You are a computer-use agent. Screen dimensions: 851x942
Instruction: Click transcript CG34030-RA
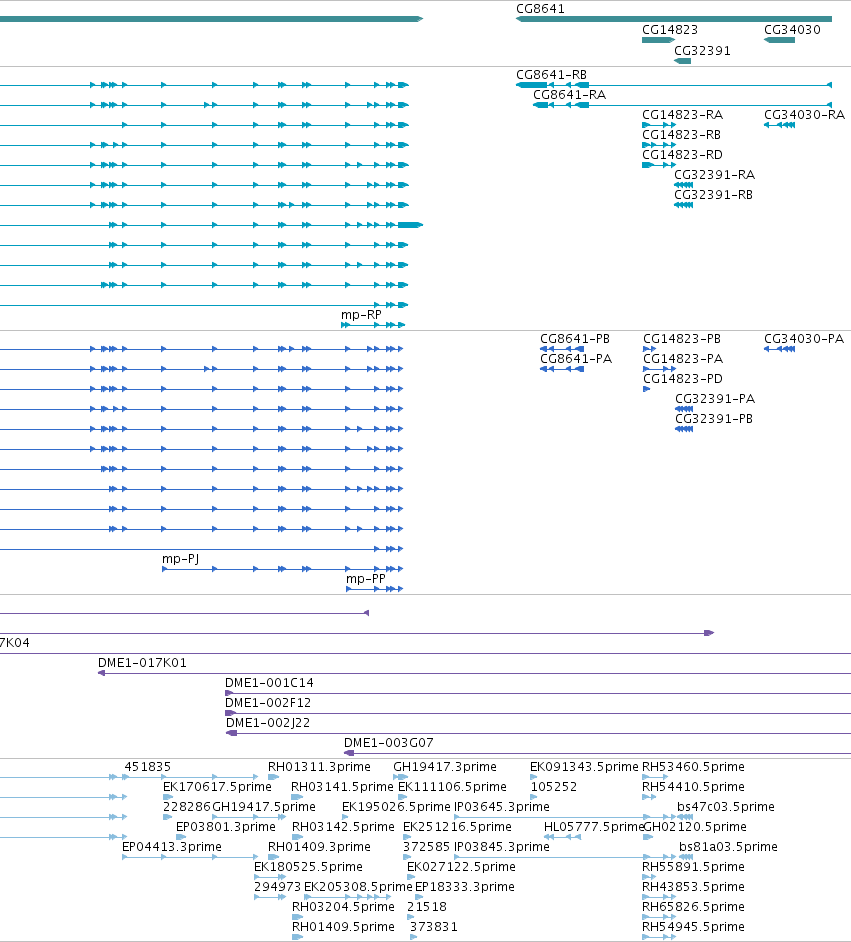coord(804,115)
